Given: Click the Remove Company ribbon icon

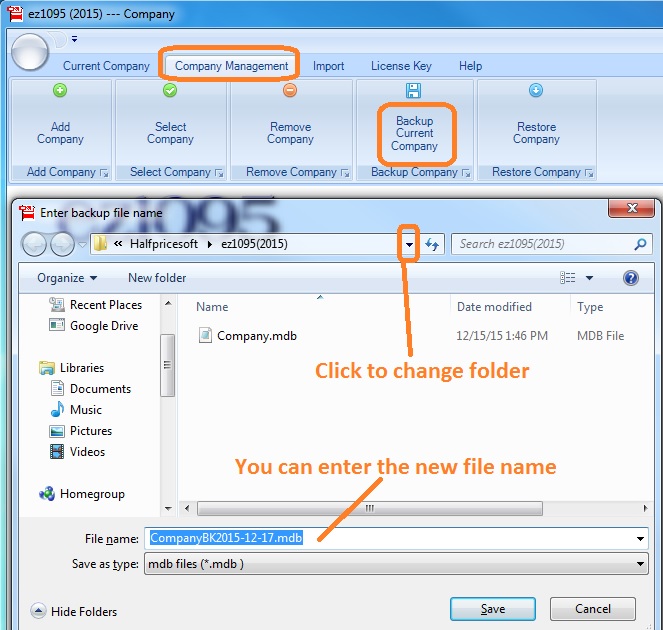Looking at the screenshot, I should coord(290,91).
